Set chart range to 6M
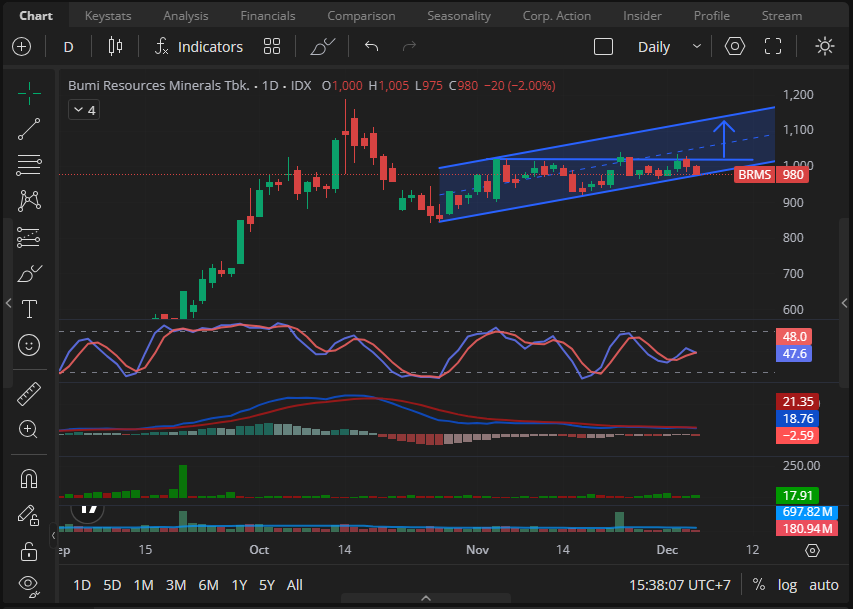Viewport: 853px width, 609px height. 208,584
